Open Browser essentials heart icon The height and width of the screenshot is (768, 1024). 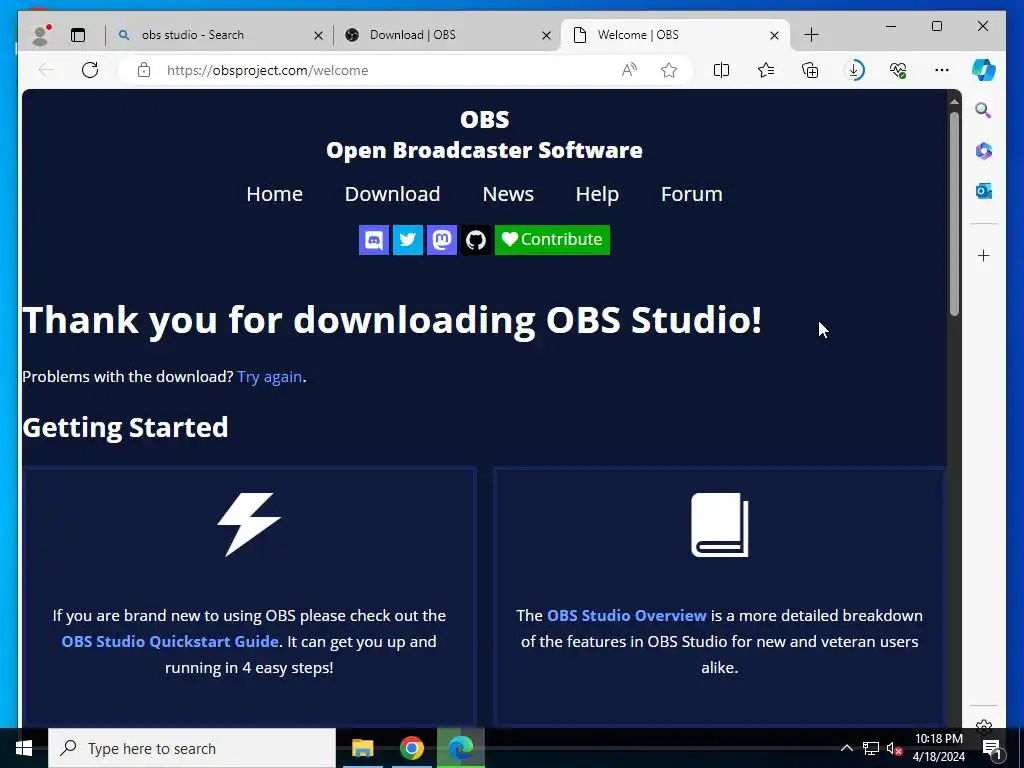click(x=898, y=70)
